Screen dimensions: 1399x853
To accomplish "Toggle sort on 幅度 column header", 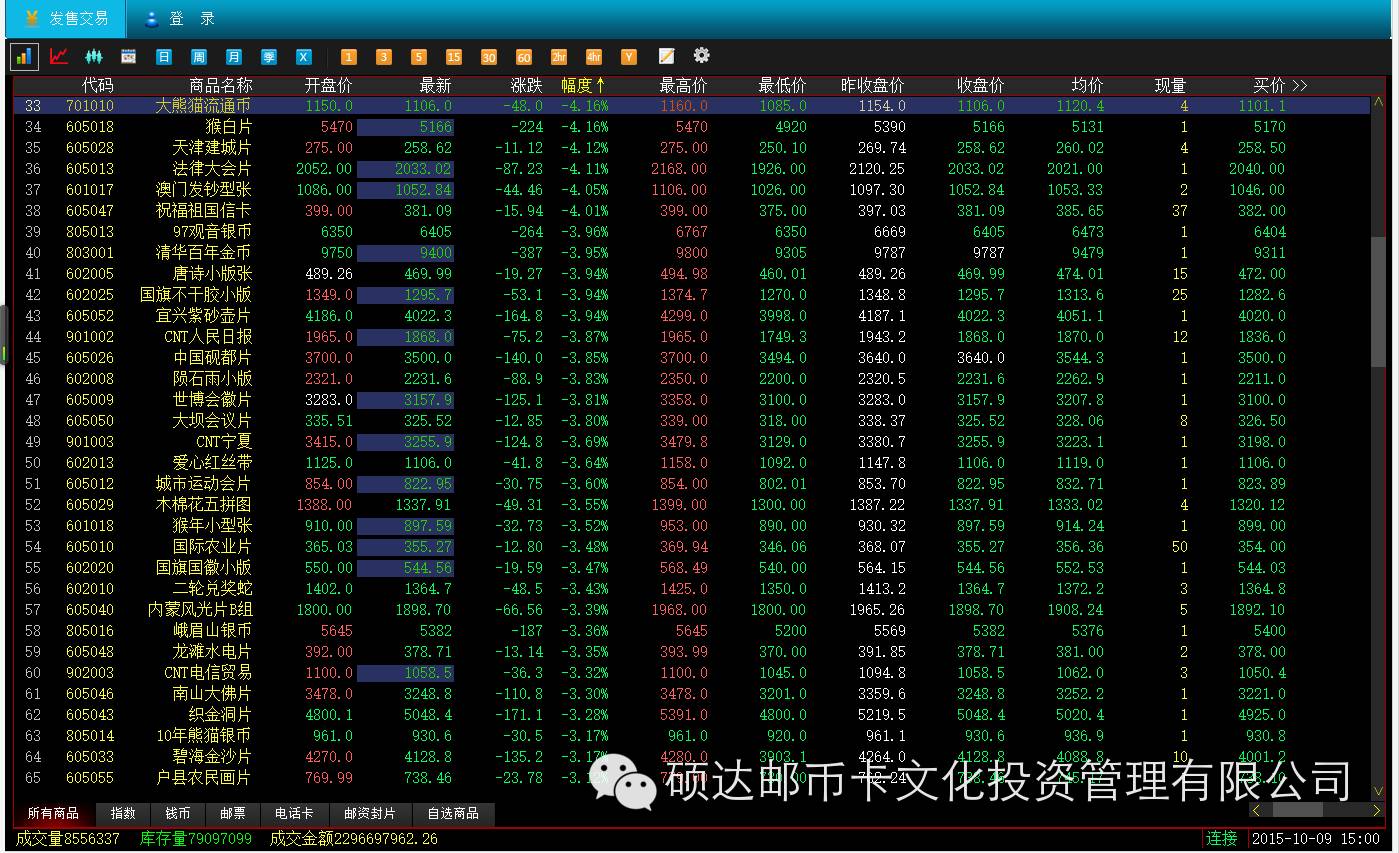I will coord(584,86).
